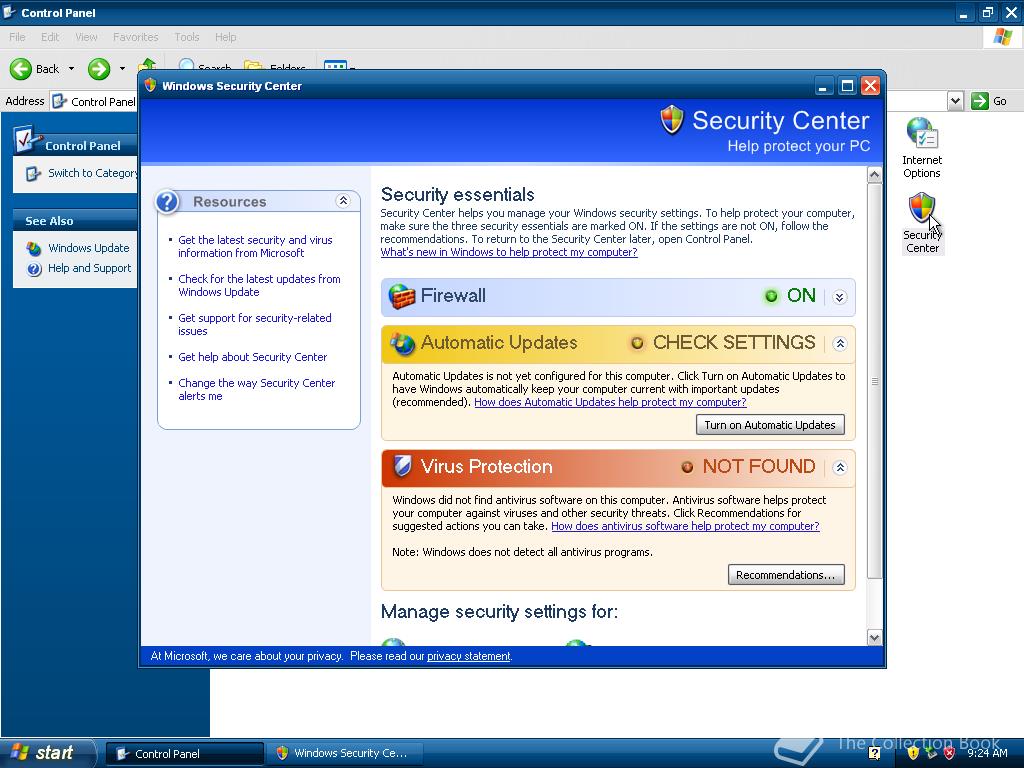1024x768 pixels.
Task: Click the NOT FOUND status text
Action: (x=759, y=466)
